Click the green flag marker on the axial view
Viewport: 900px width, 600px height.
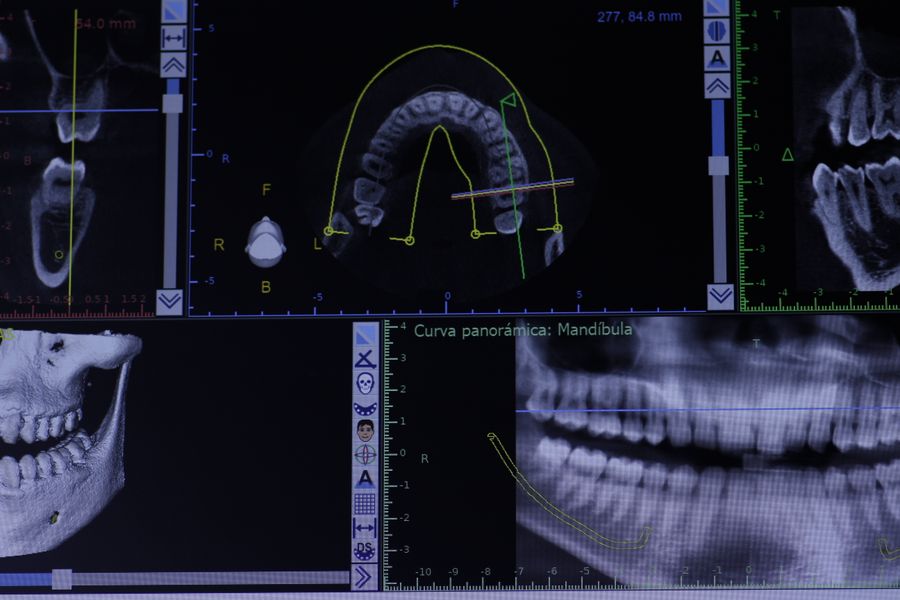click(509, 101)
